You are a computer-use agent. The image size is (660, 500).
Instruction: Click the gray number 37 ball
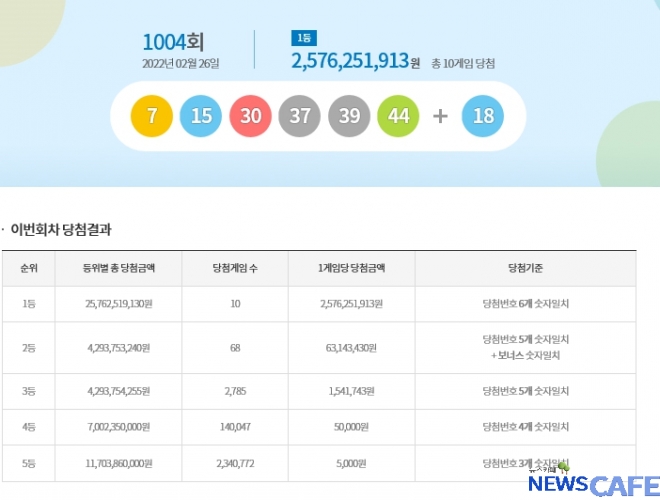[x=299, y=116]
